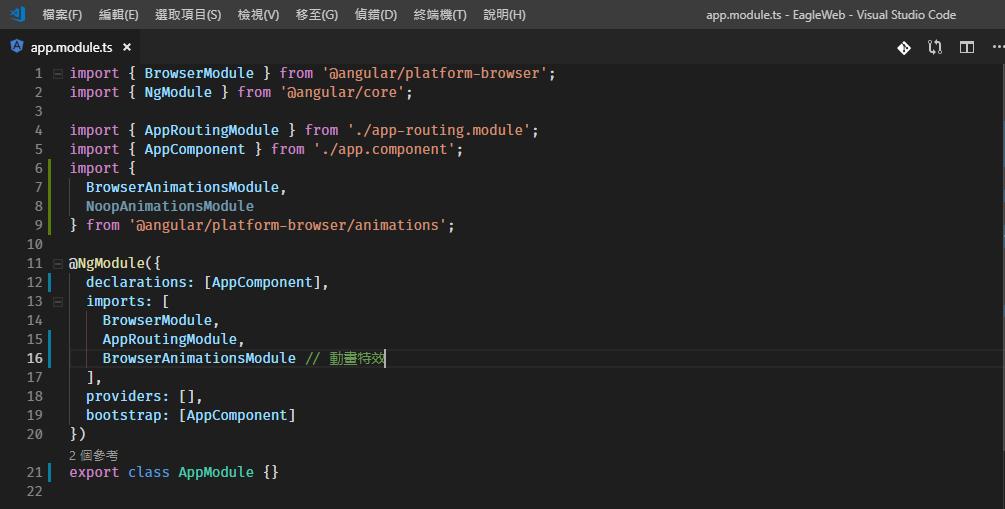Split the editor with the layout icon
The image size is (1005, 509).
coord(967,47)
